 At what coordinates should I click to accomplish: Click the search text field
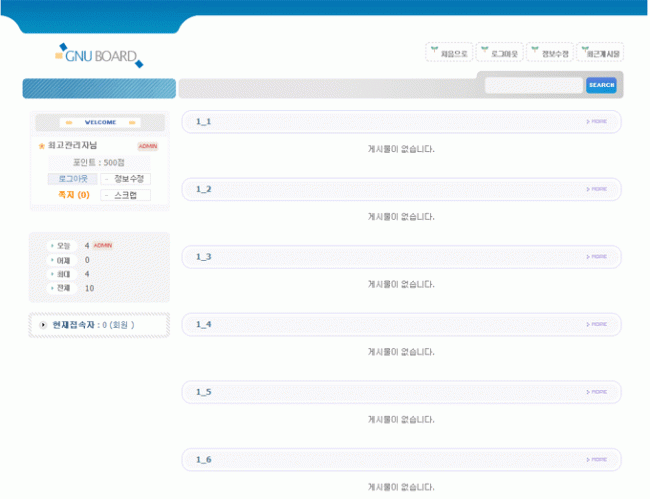point(533,86)
